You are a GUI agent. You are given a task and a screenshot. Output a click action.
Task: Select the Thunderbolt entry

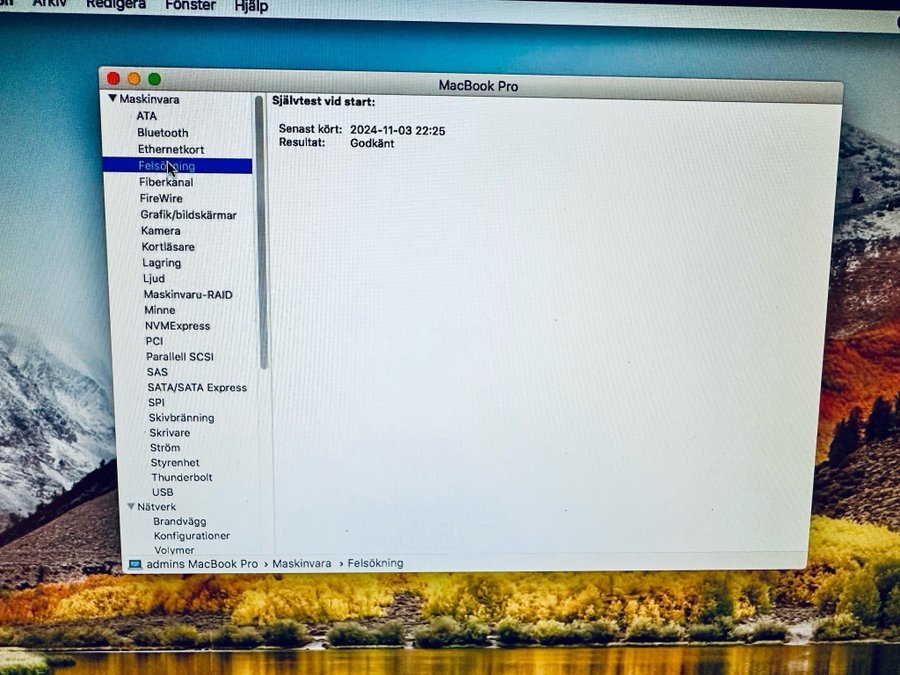[x=181, y=478]
